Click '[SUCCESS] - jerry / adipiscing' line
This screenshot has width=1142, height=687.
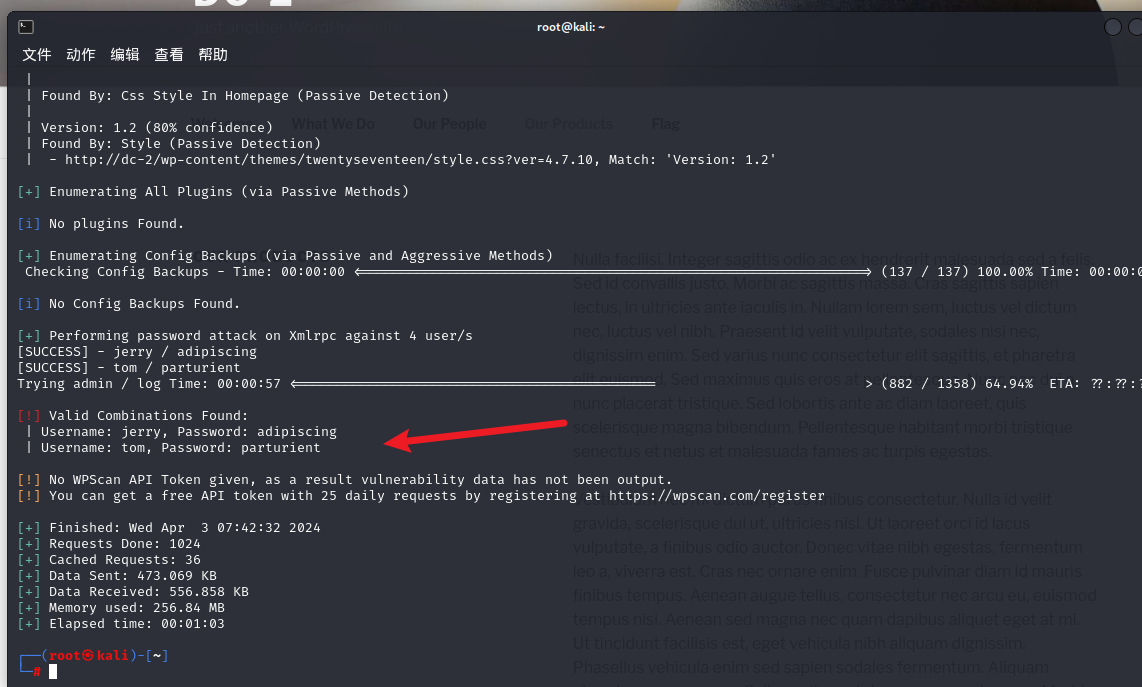point(137,351)
